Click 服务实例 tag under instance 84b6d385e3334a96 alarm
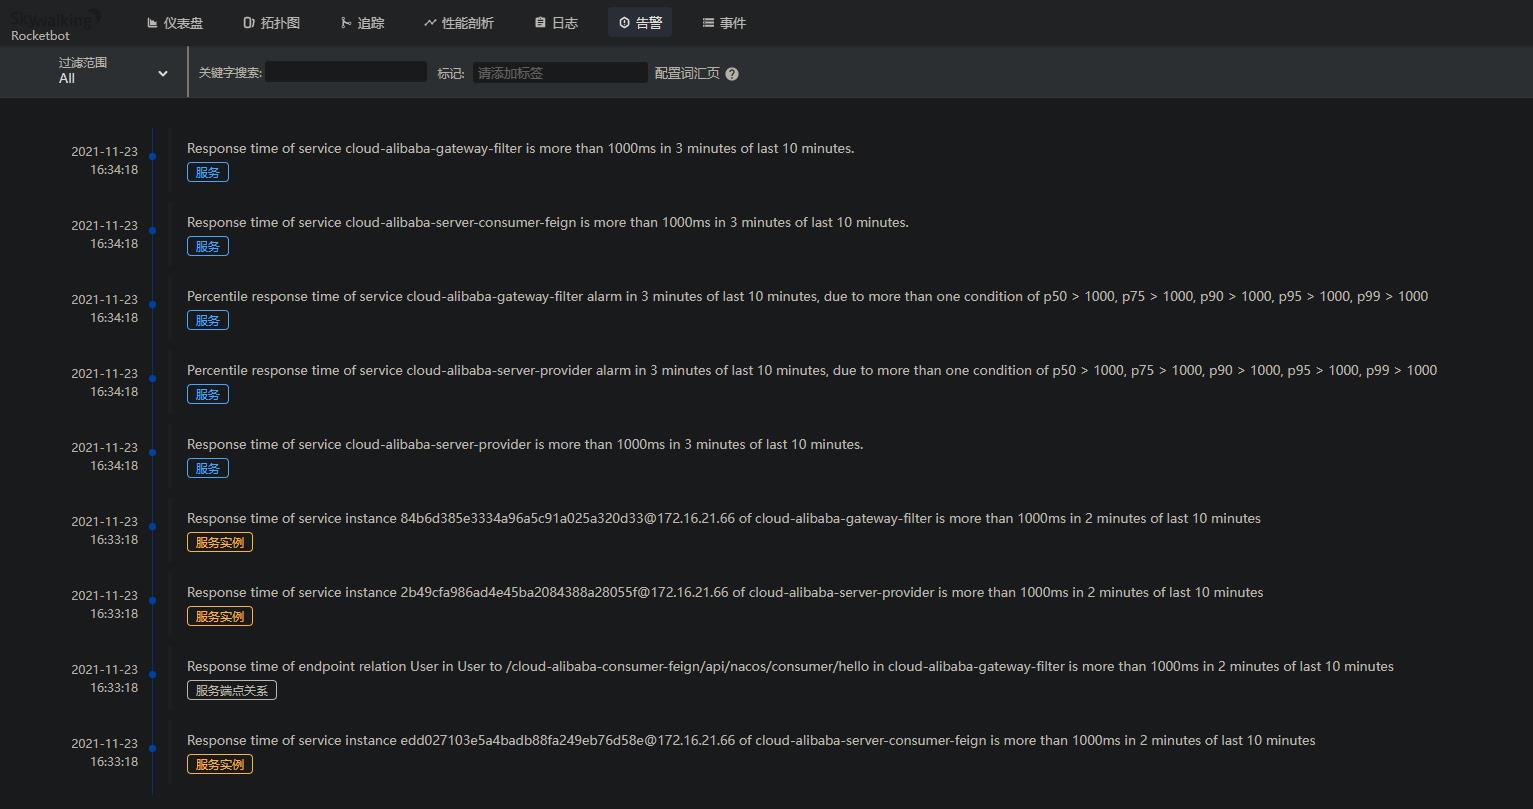Viewport: 1533px width, 809px height. point(220,542)
